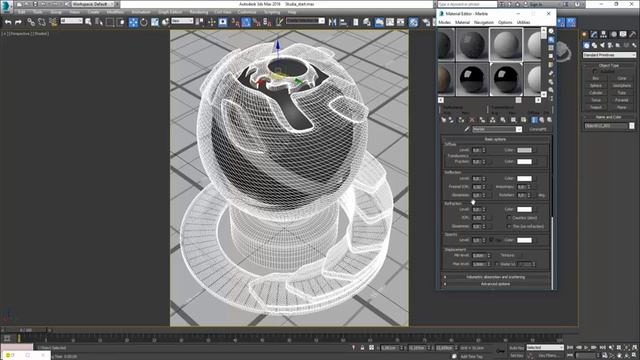Click the Sample Type sphere icon
Viewport: 640px width, 360px height.
coord(551,31)
